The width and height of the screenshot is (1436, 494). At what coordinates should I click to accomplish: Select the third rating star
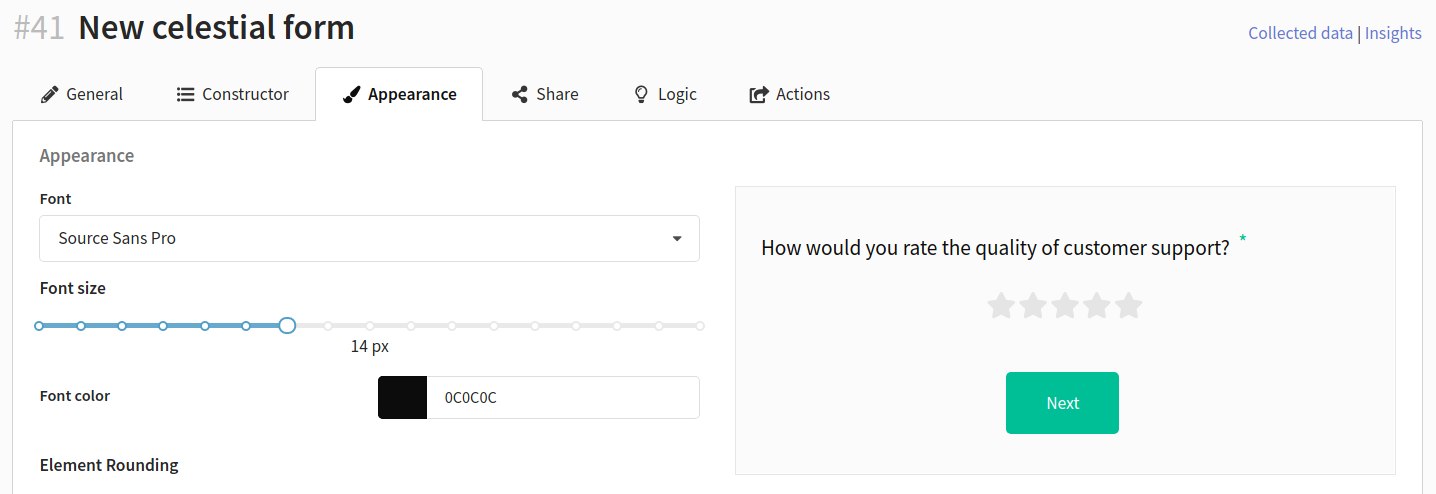(1065, 306)
